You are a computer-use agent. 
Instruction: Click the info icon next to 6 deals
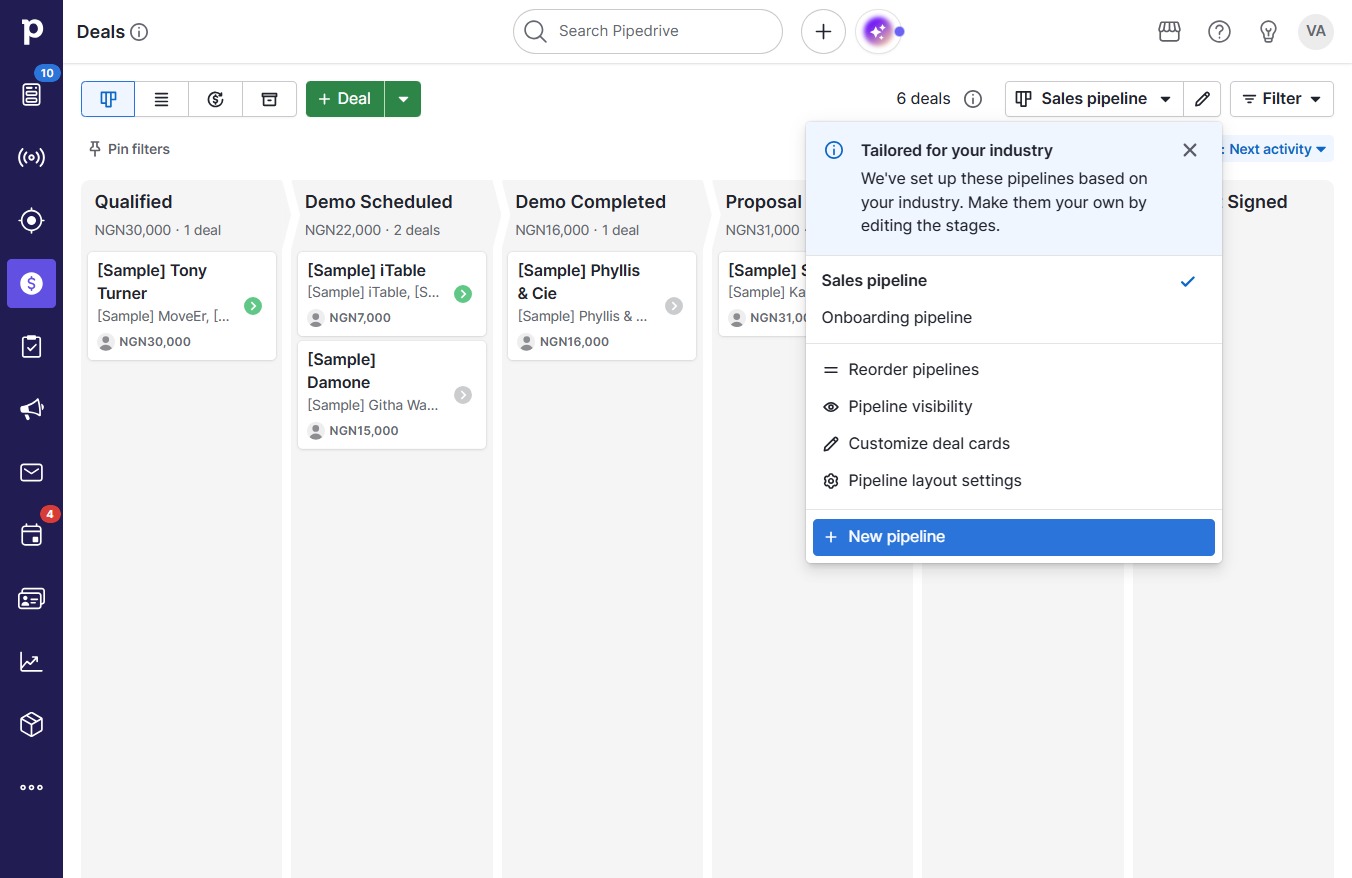pos(973,99)
